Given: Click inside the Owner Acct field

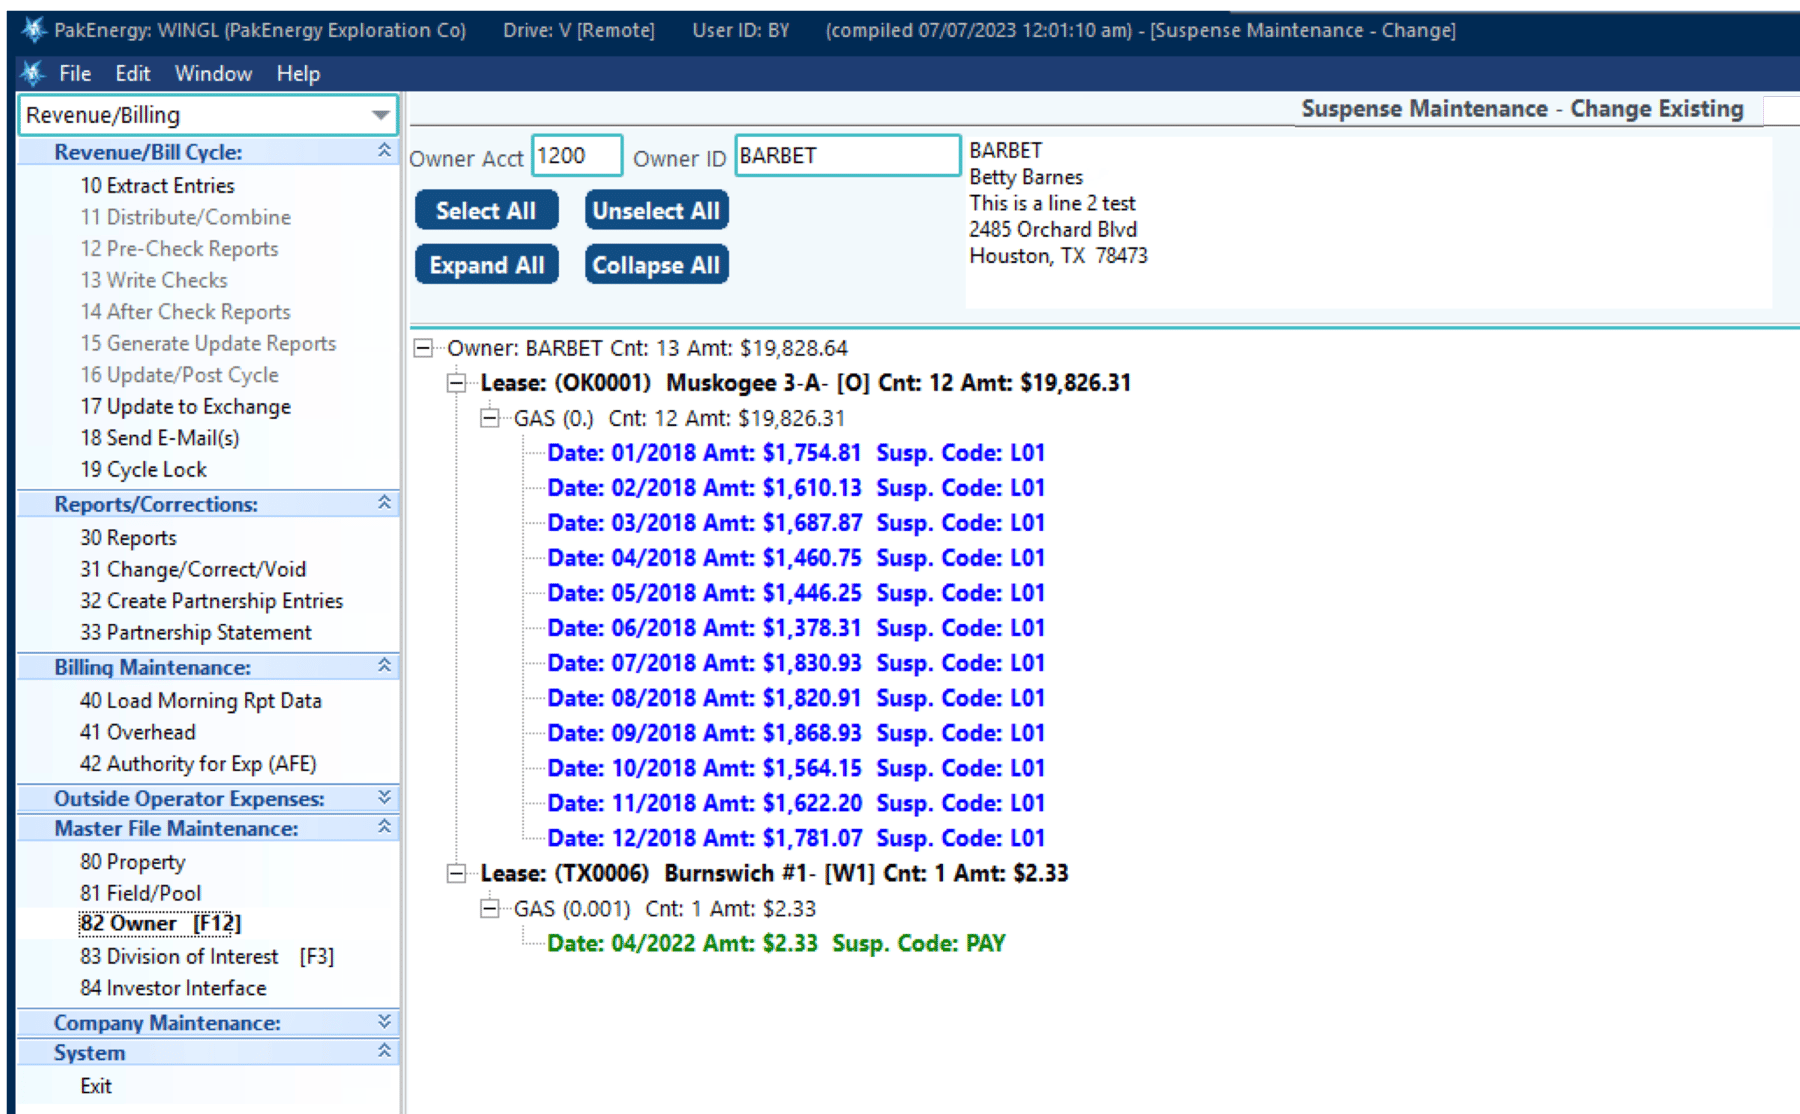Looking at the screenshot, I should tap(576, 155).
